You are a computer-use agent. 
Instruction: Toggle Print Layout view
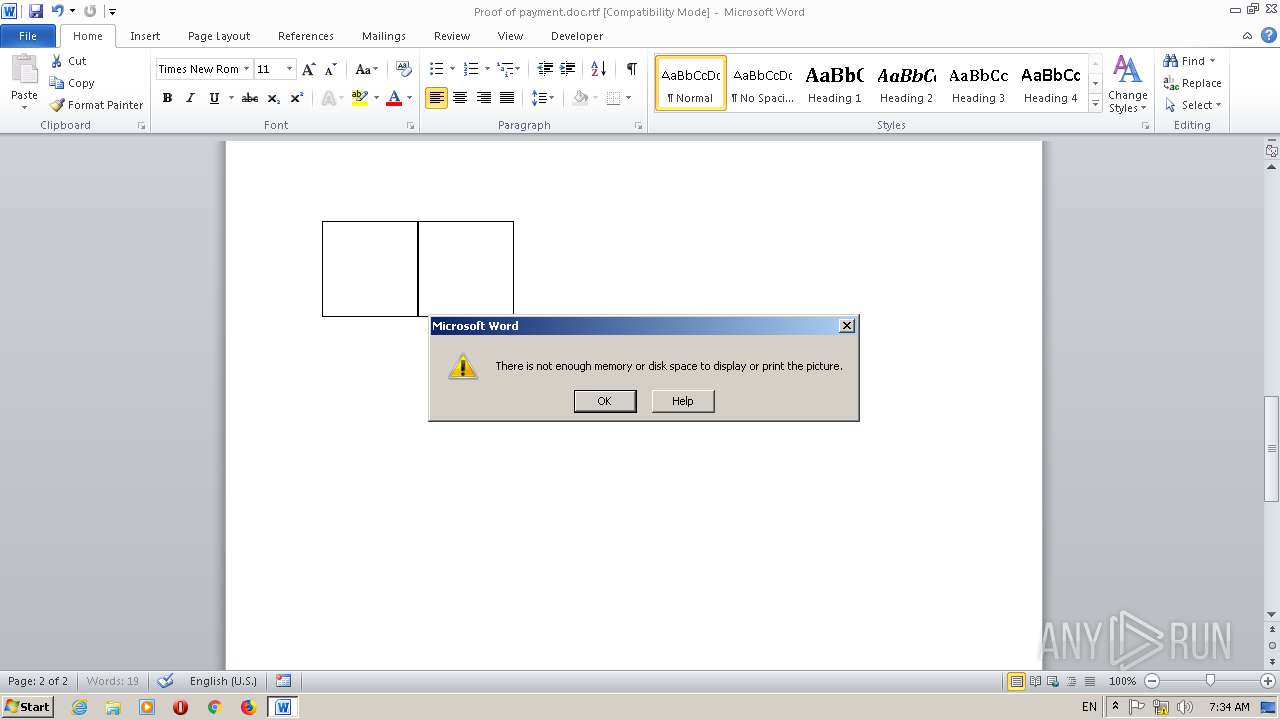click(1016, 681)
